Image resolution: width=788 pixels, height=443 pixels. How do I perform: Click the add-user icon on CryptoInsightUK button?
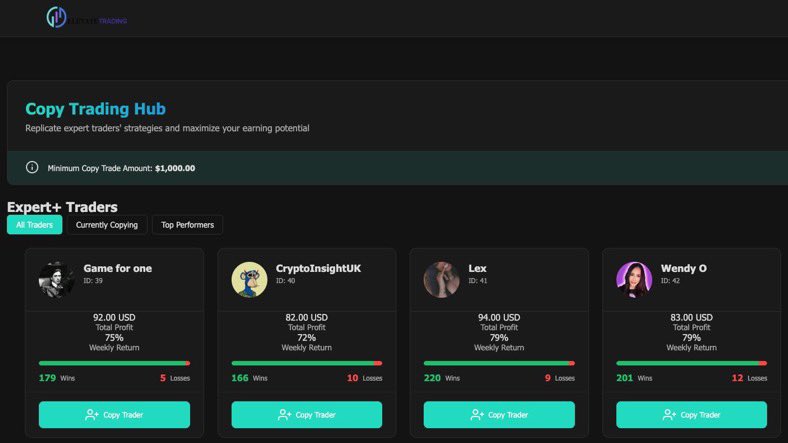(x=284, y=414)
